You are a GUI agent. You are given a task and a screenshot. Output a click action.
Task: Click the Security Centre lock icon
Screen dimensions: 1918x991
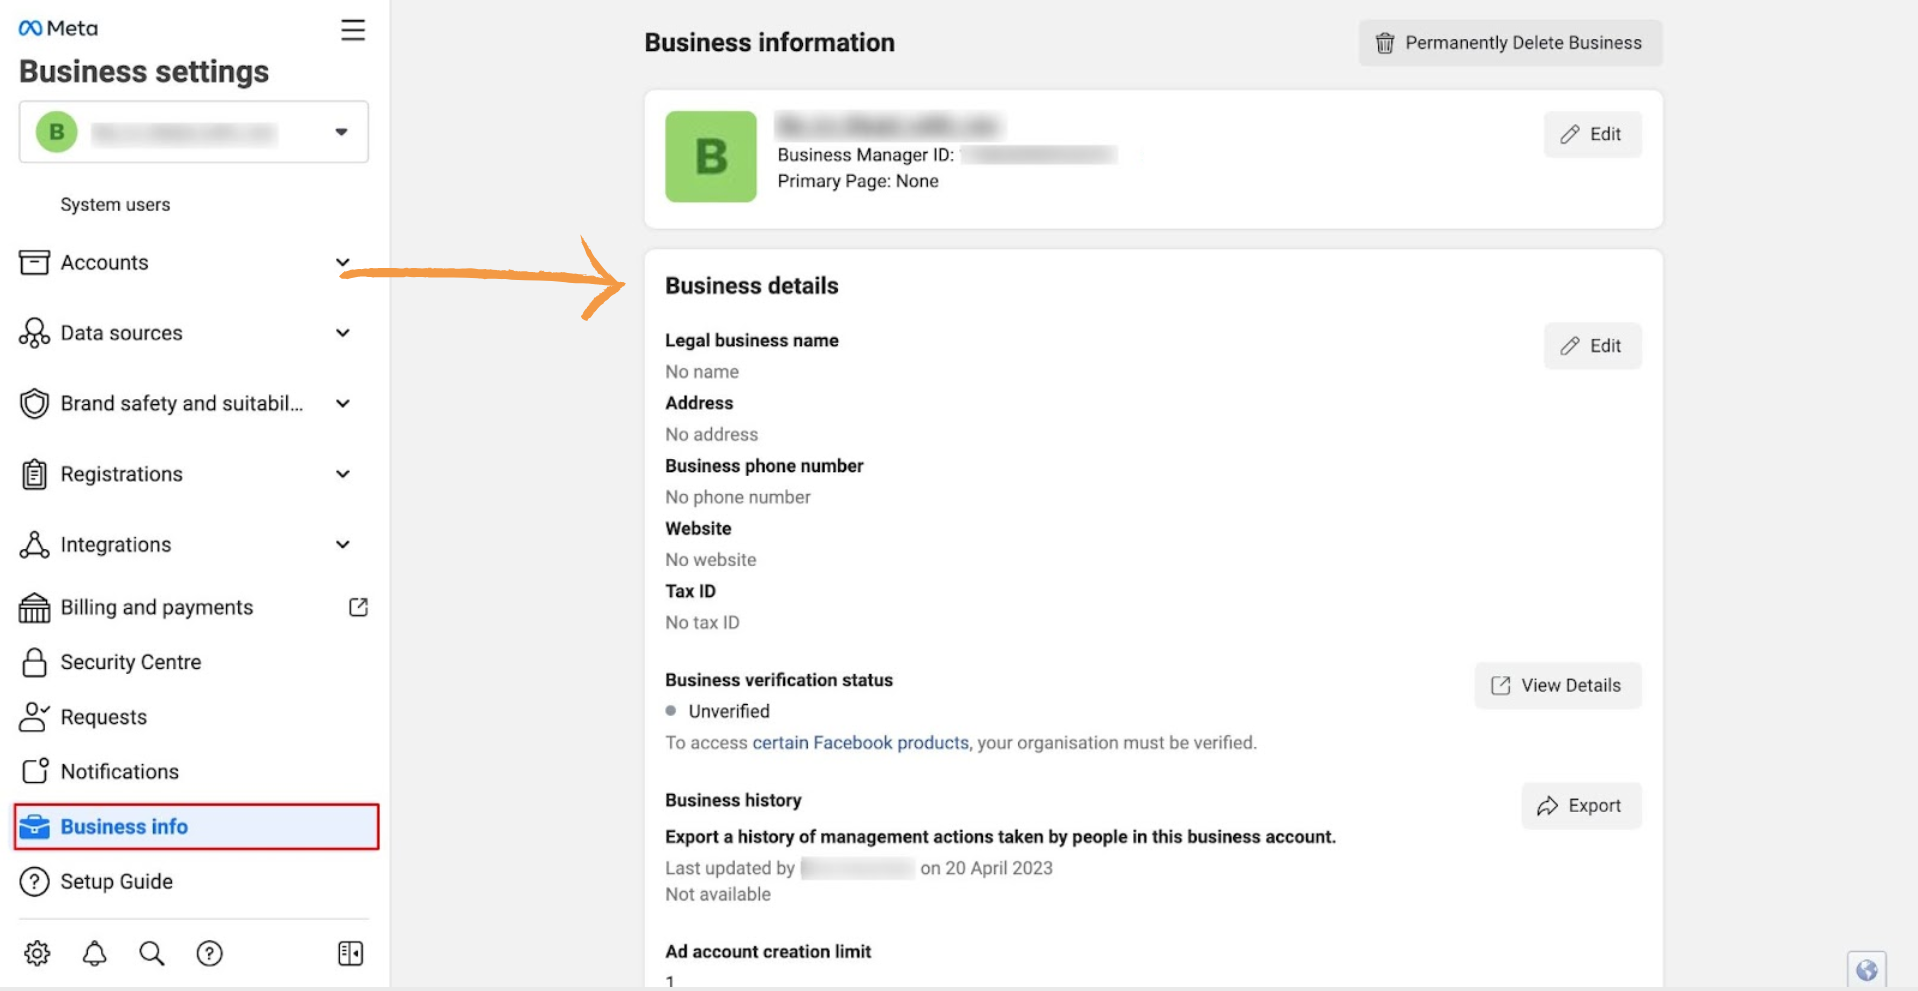[34, 662]
